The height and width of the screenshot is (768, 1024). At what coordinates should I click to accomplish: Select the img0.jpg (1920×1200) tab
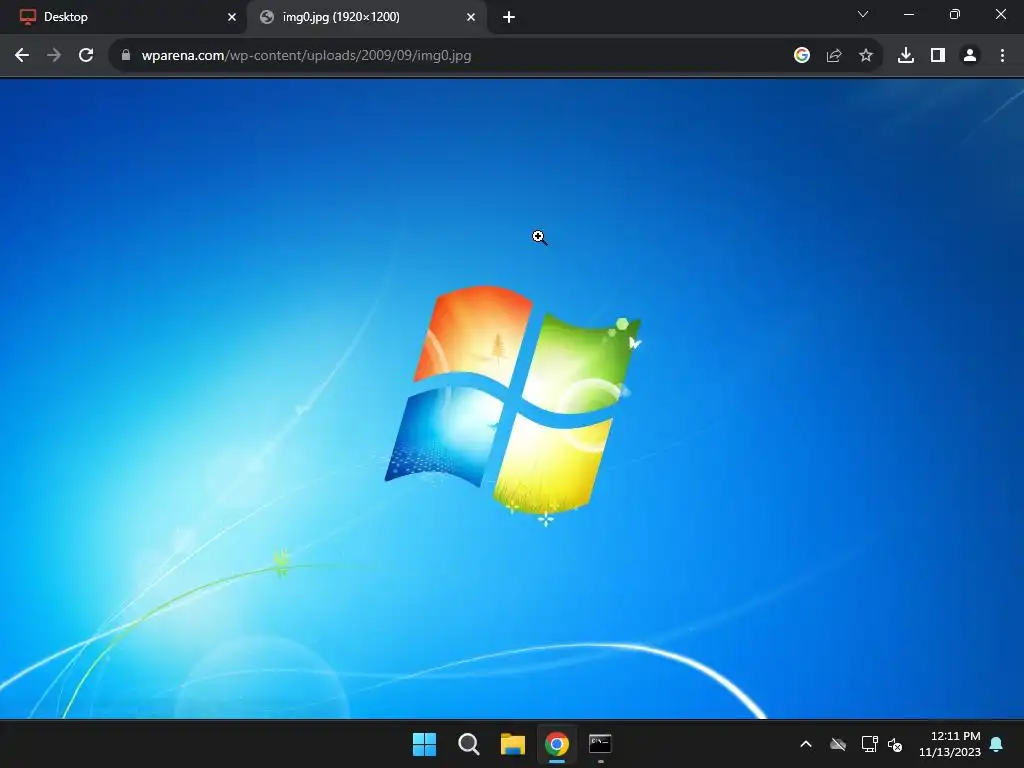pos(366,18)
